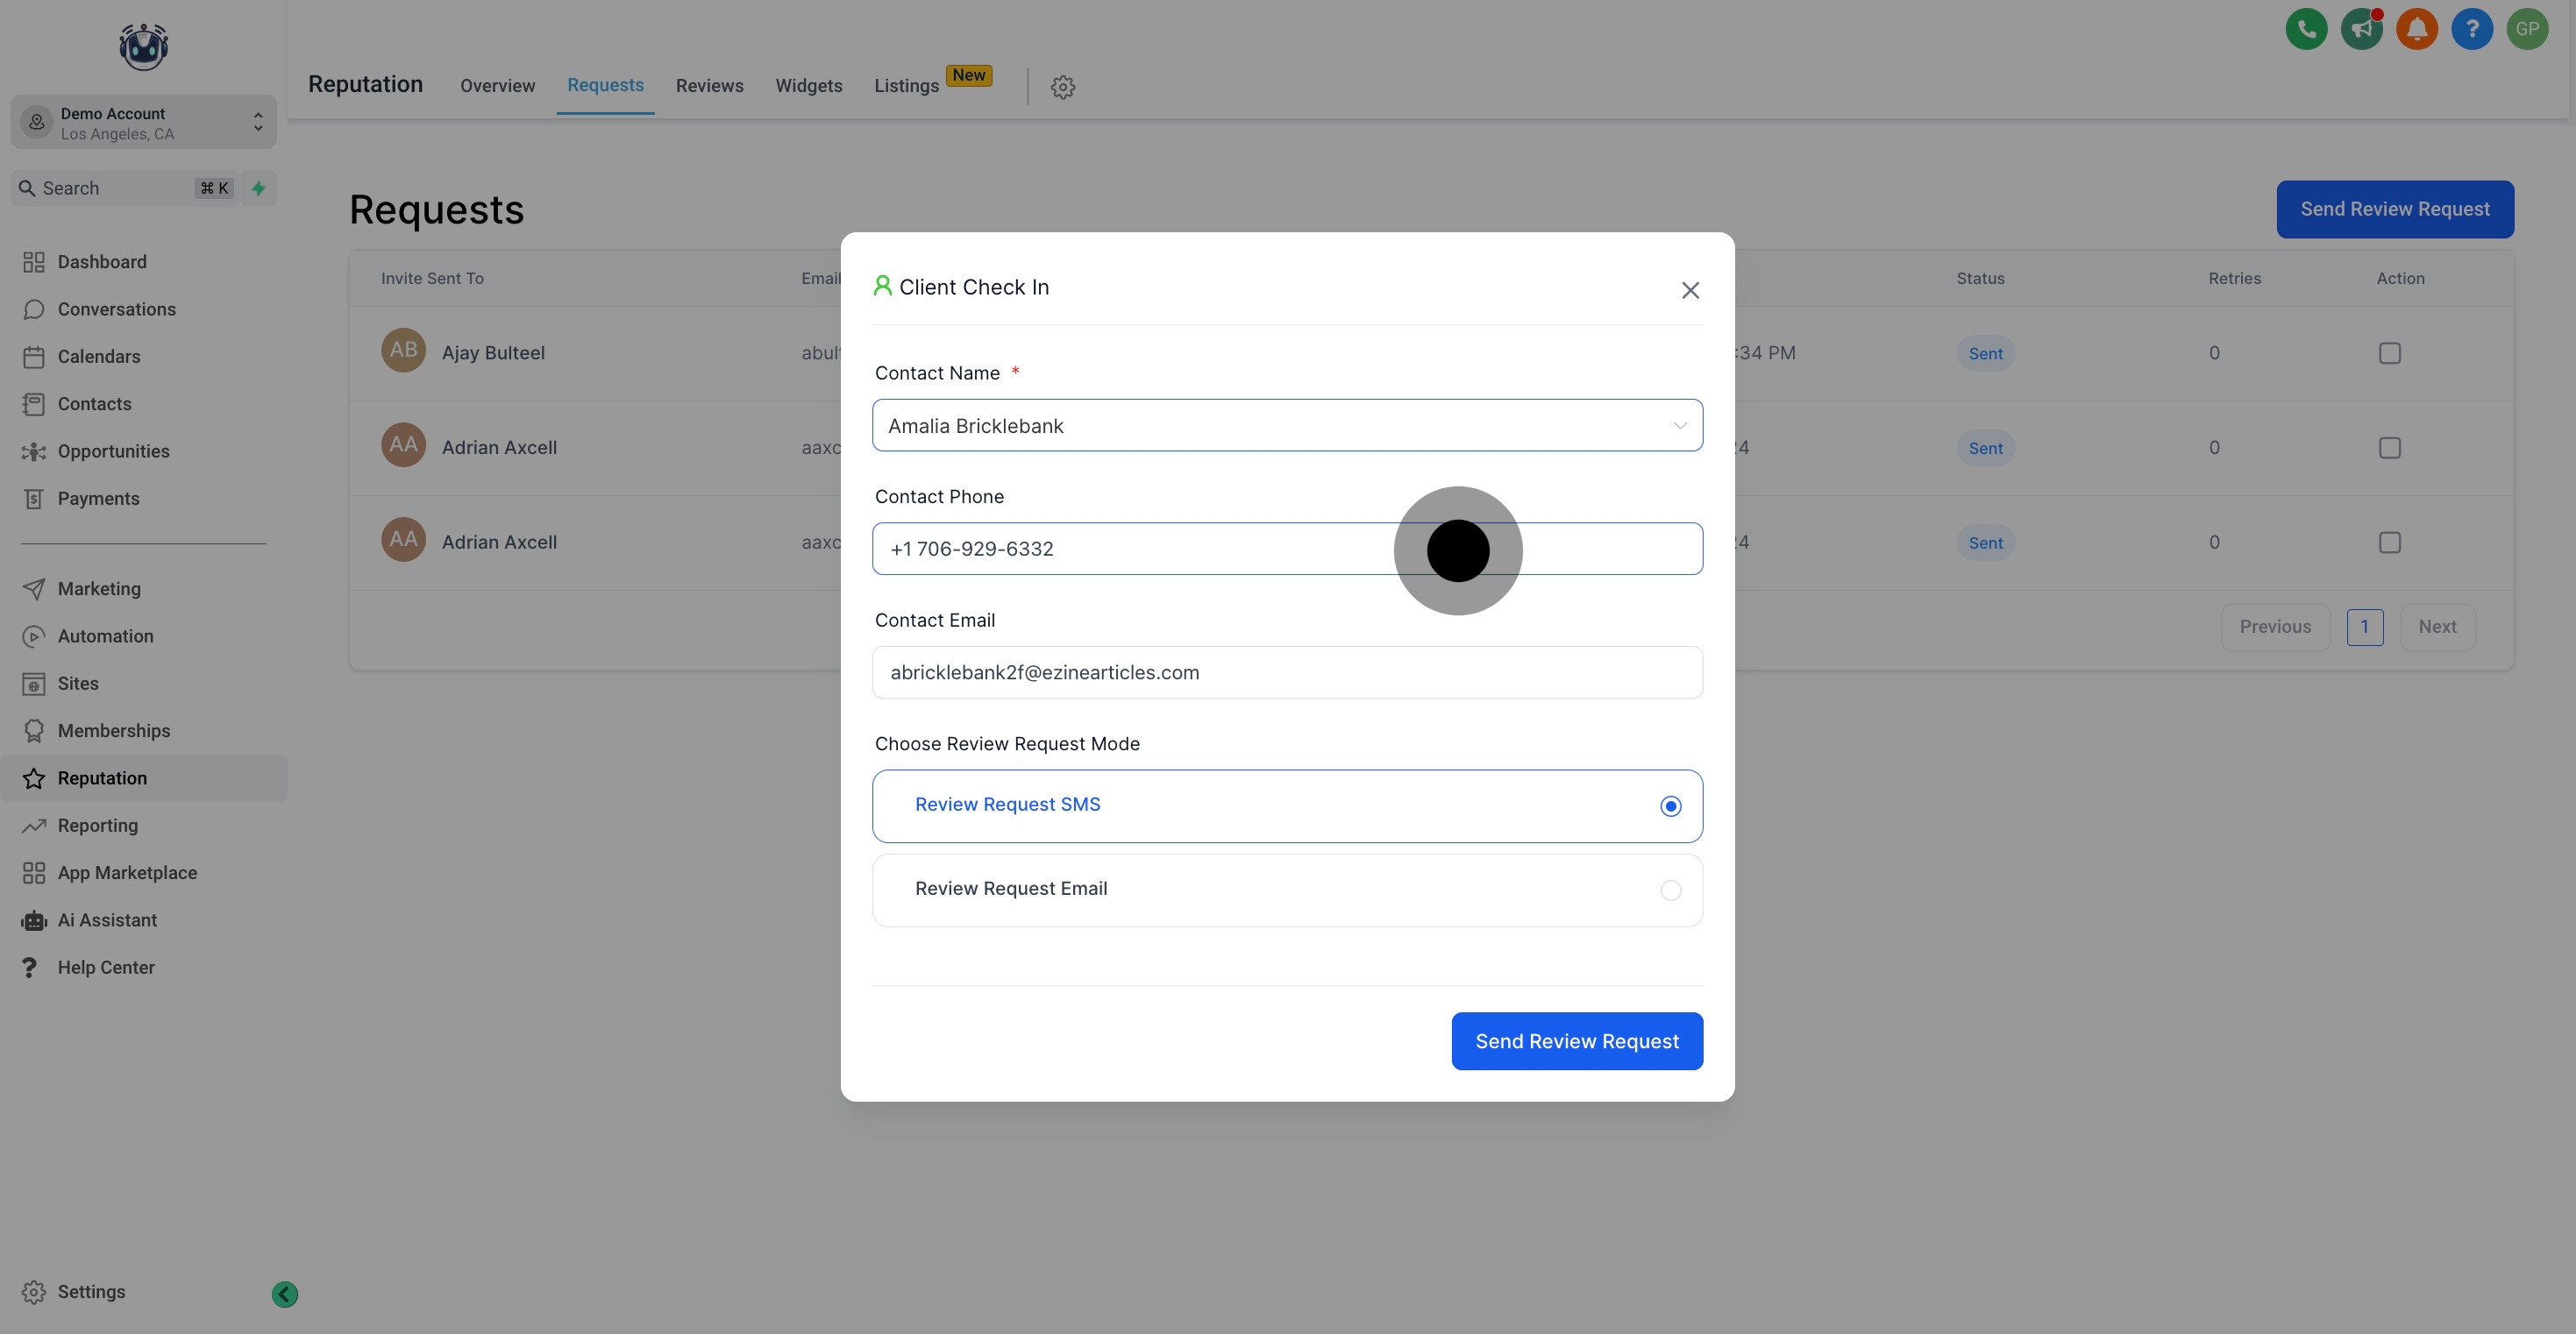Click the Contact Email input field
Screen dimensions: 2576x1334
(x=1286, y=672)
